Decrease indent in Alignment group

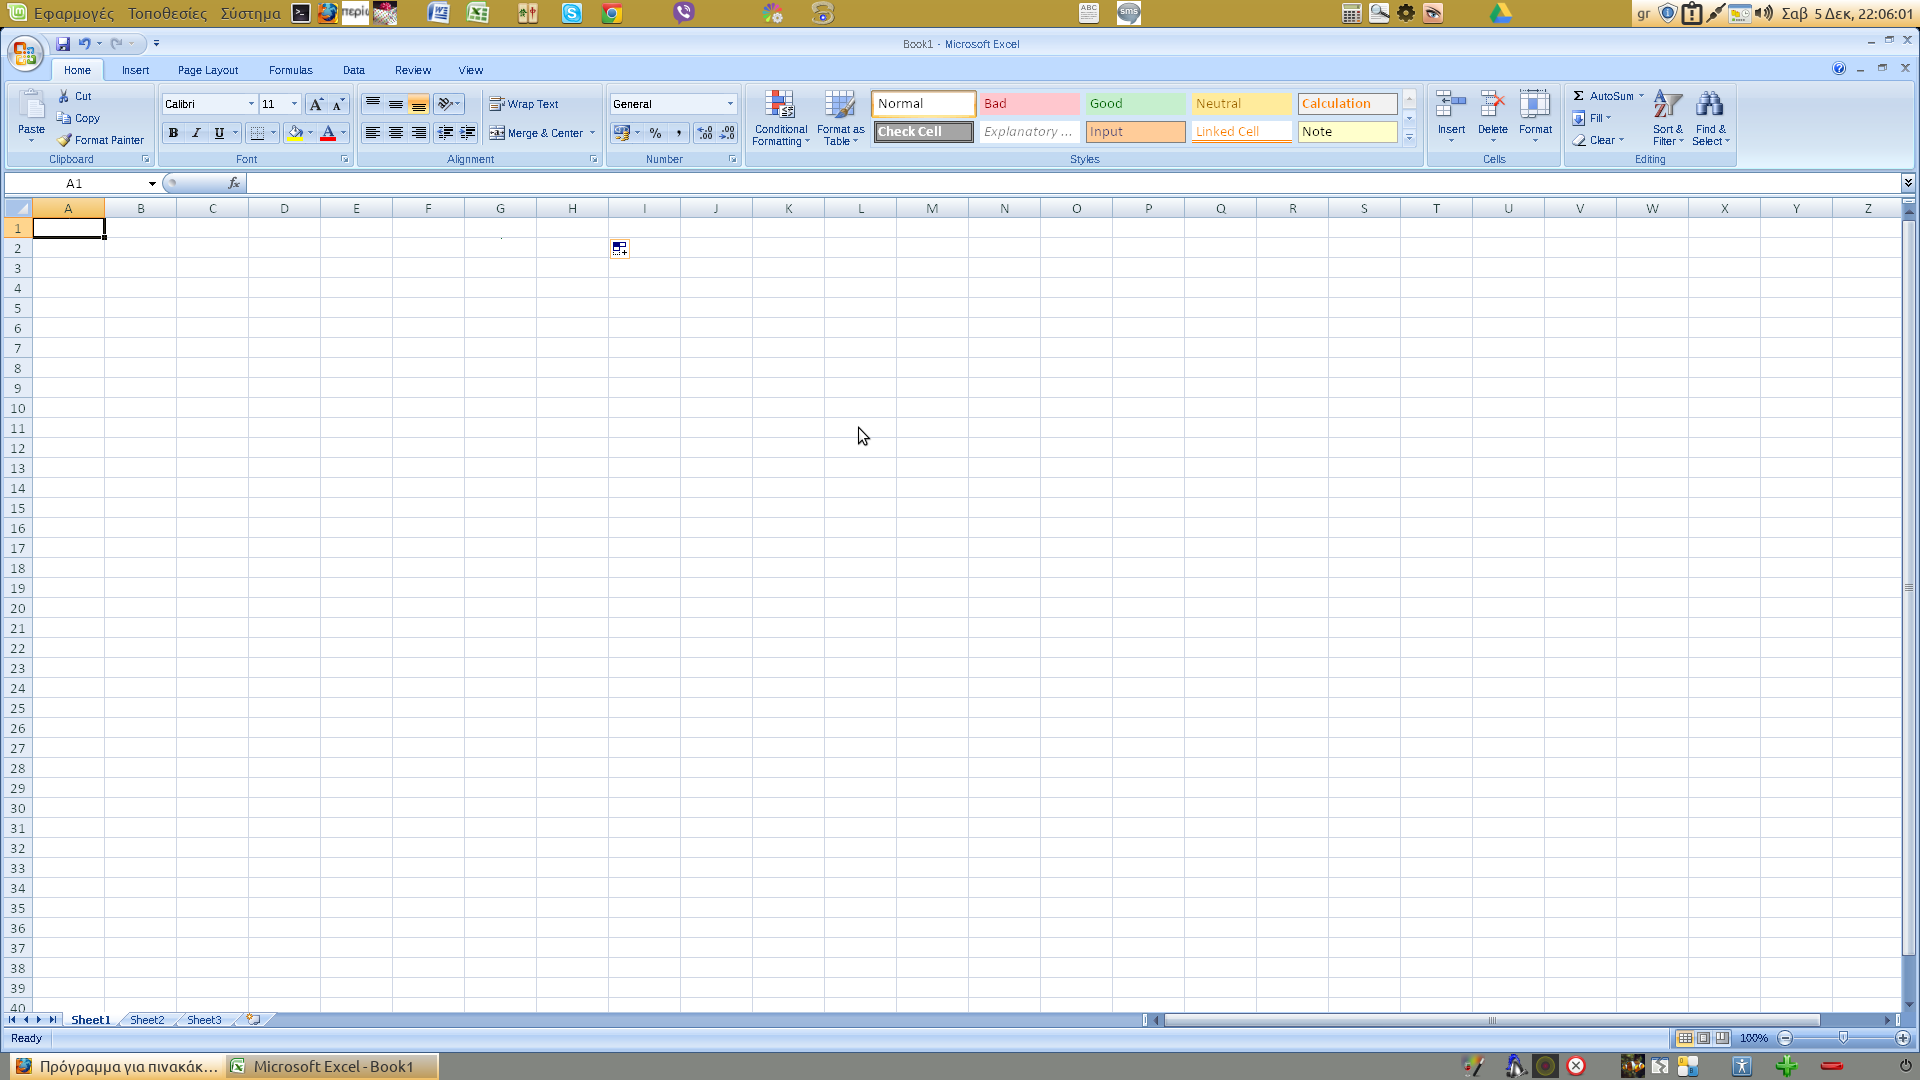pyautogui.click(x=445, y=133)
